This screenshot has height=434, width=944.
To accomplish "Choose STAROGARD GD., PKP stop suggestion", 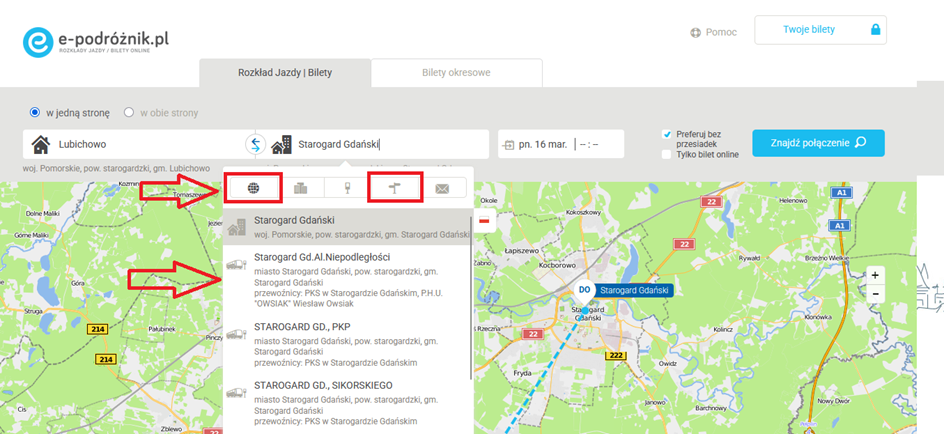I will (x=346, y=344).
